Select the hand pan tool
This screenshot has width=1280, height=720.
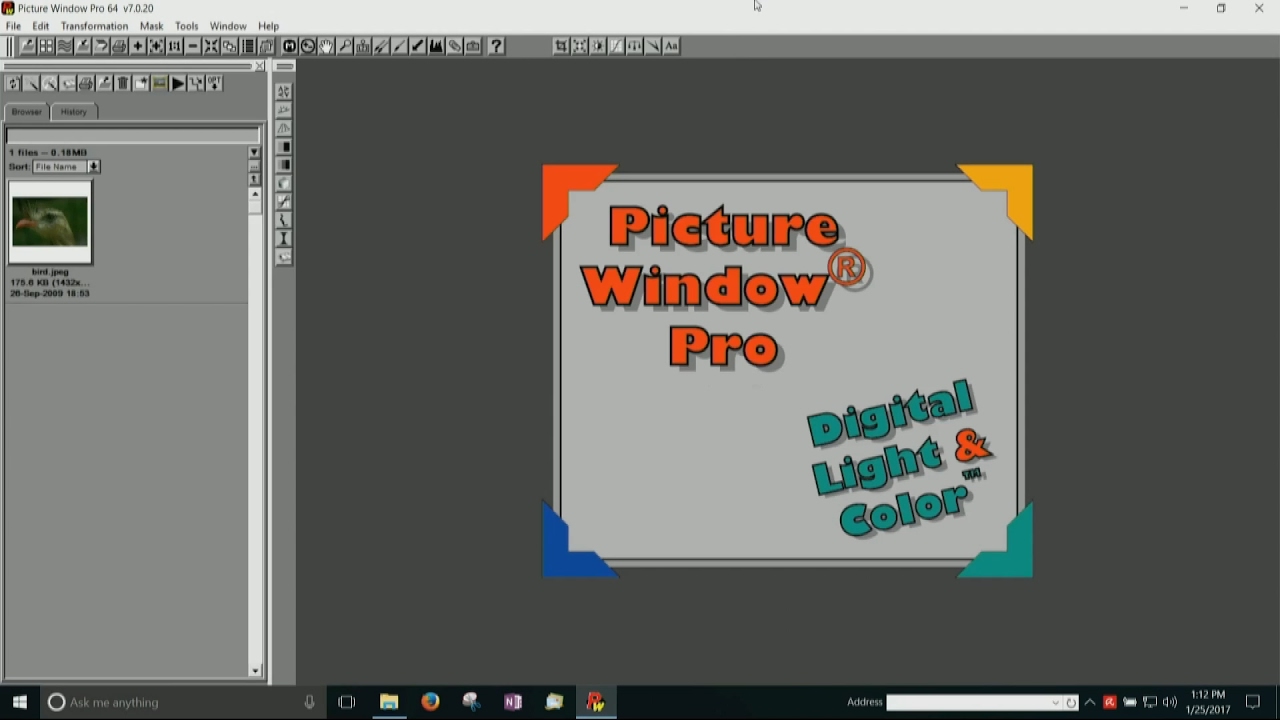click(326, 46)
